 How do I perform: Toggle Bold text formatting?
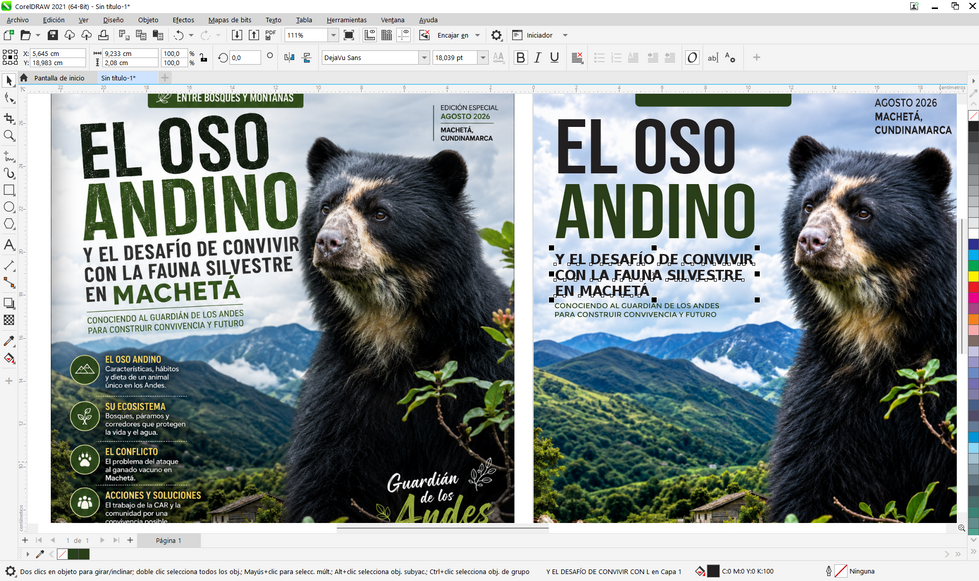click(x=521, y=57)
